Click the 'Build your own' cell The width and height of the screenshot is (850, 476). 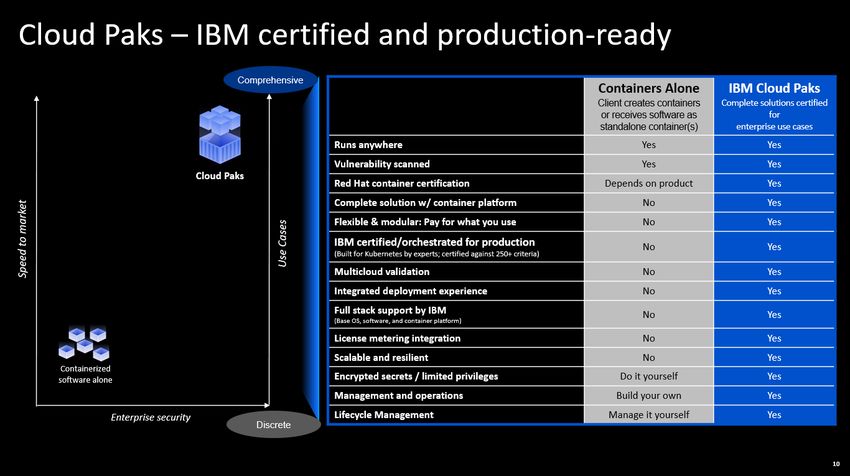click(648, 396)
